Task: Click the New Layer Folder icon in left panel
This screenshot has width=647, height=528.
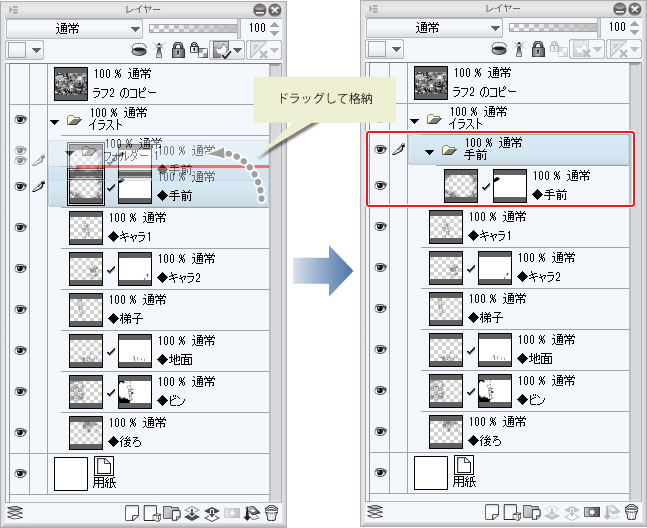Action: tap(172, 513)
